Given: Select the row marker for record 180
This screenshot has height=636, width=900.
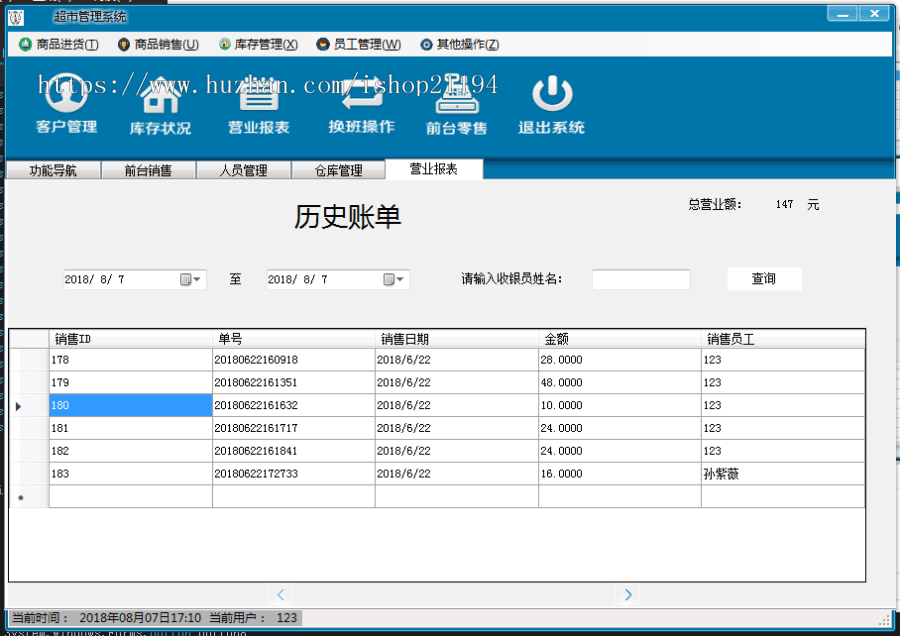Looking at the screenshot, I should (x=18, y=405).
